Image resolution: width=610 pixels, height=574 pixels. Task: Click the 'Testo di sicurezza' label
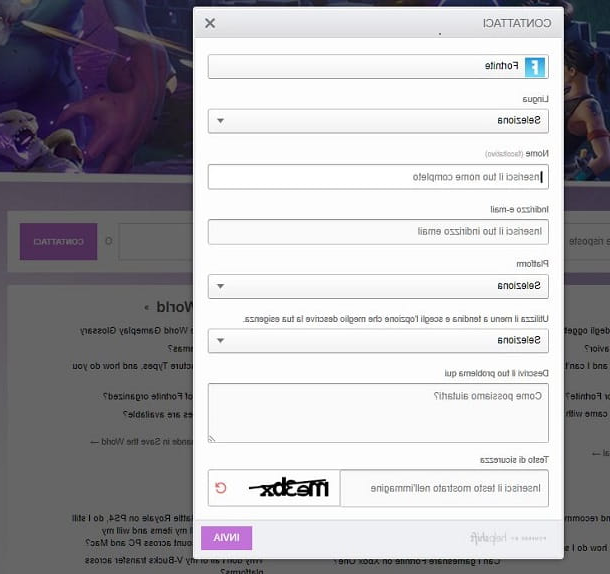coord(514,460)
